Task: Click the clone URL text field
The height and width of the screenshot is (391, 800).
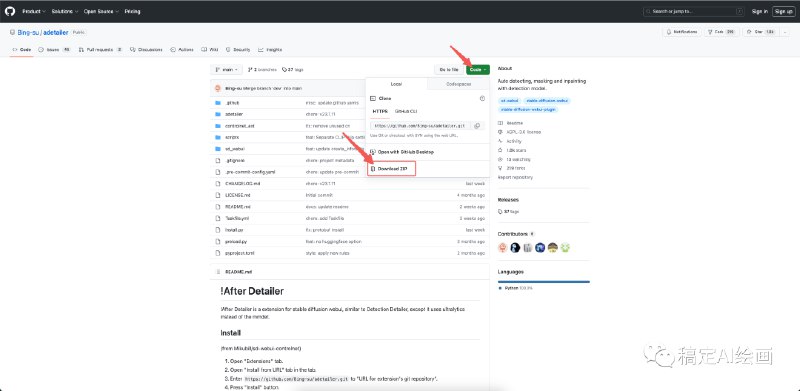Action: tap(420, 125)
